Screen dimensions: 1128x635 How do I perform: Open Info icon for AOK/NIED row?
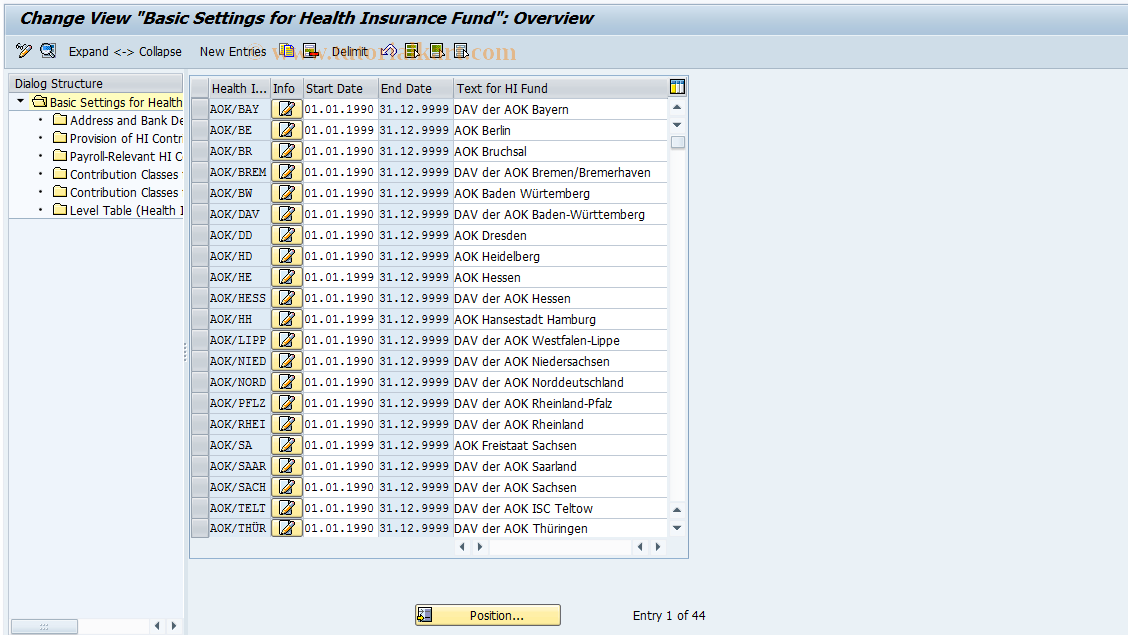tap(286, 361)
